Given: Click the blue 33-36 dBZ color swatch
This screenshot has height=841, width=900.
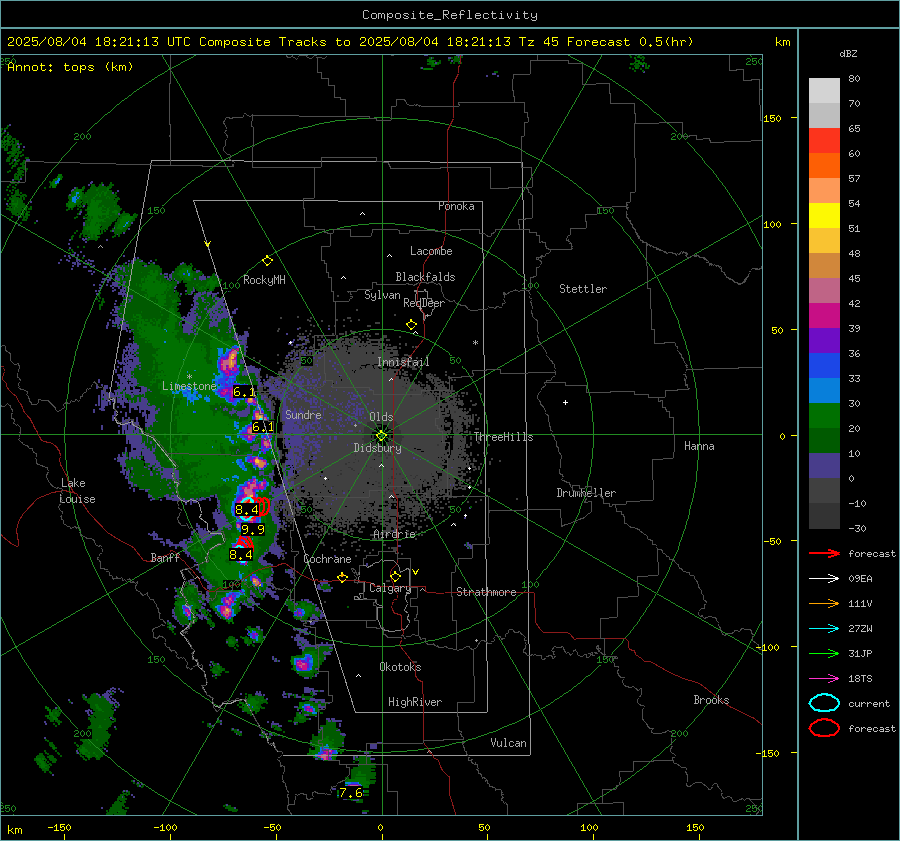Looking at the screenshot, I should (x=824, y=365).
